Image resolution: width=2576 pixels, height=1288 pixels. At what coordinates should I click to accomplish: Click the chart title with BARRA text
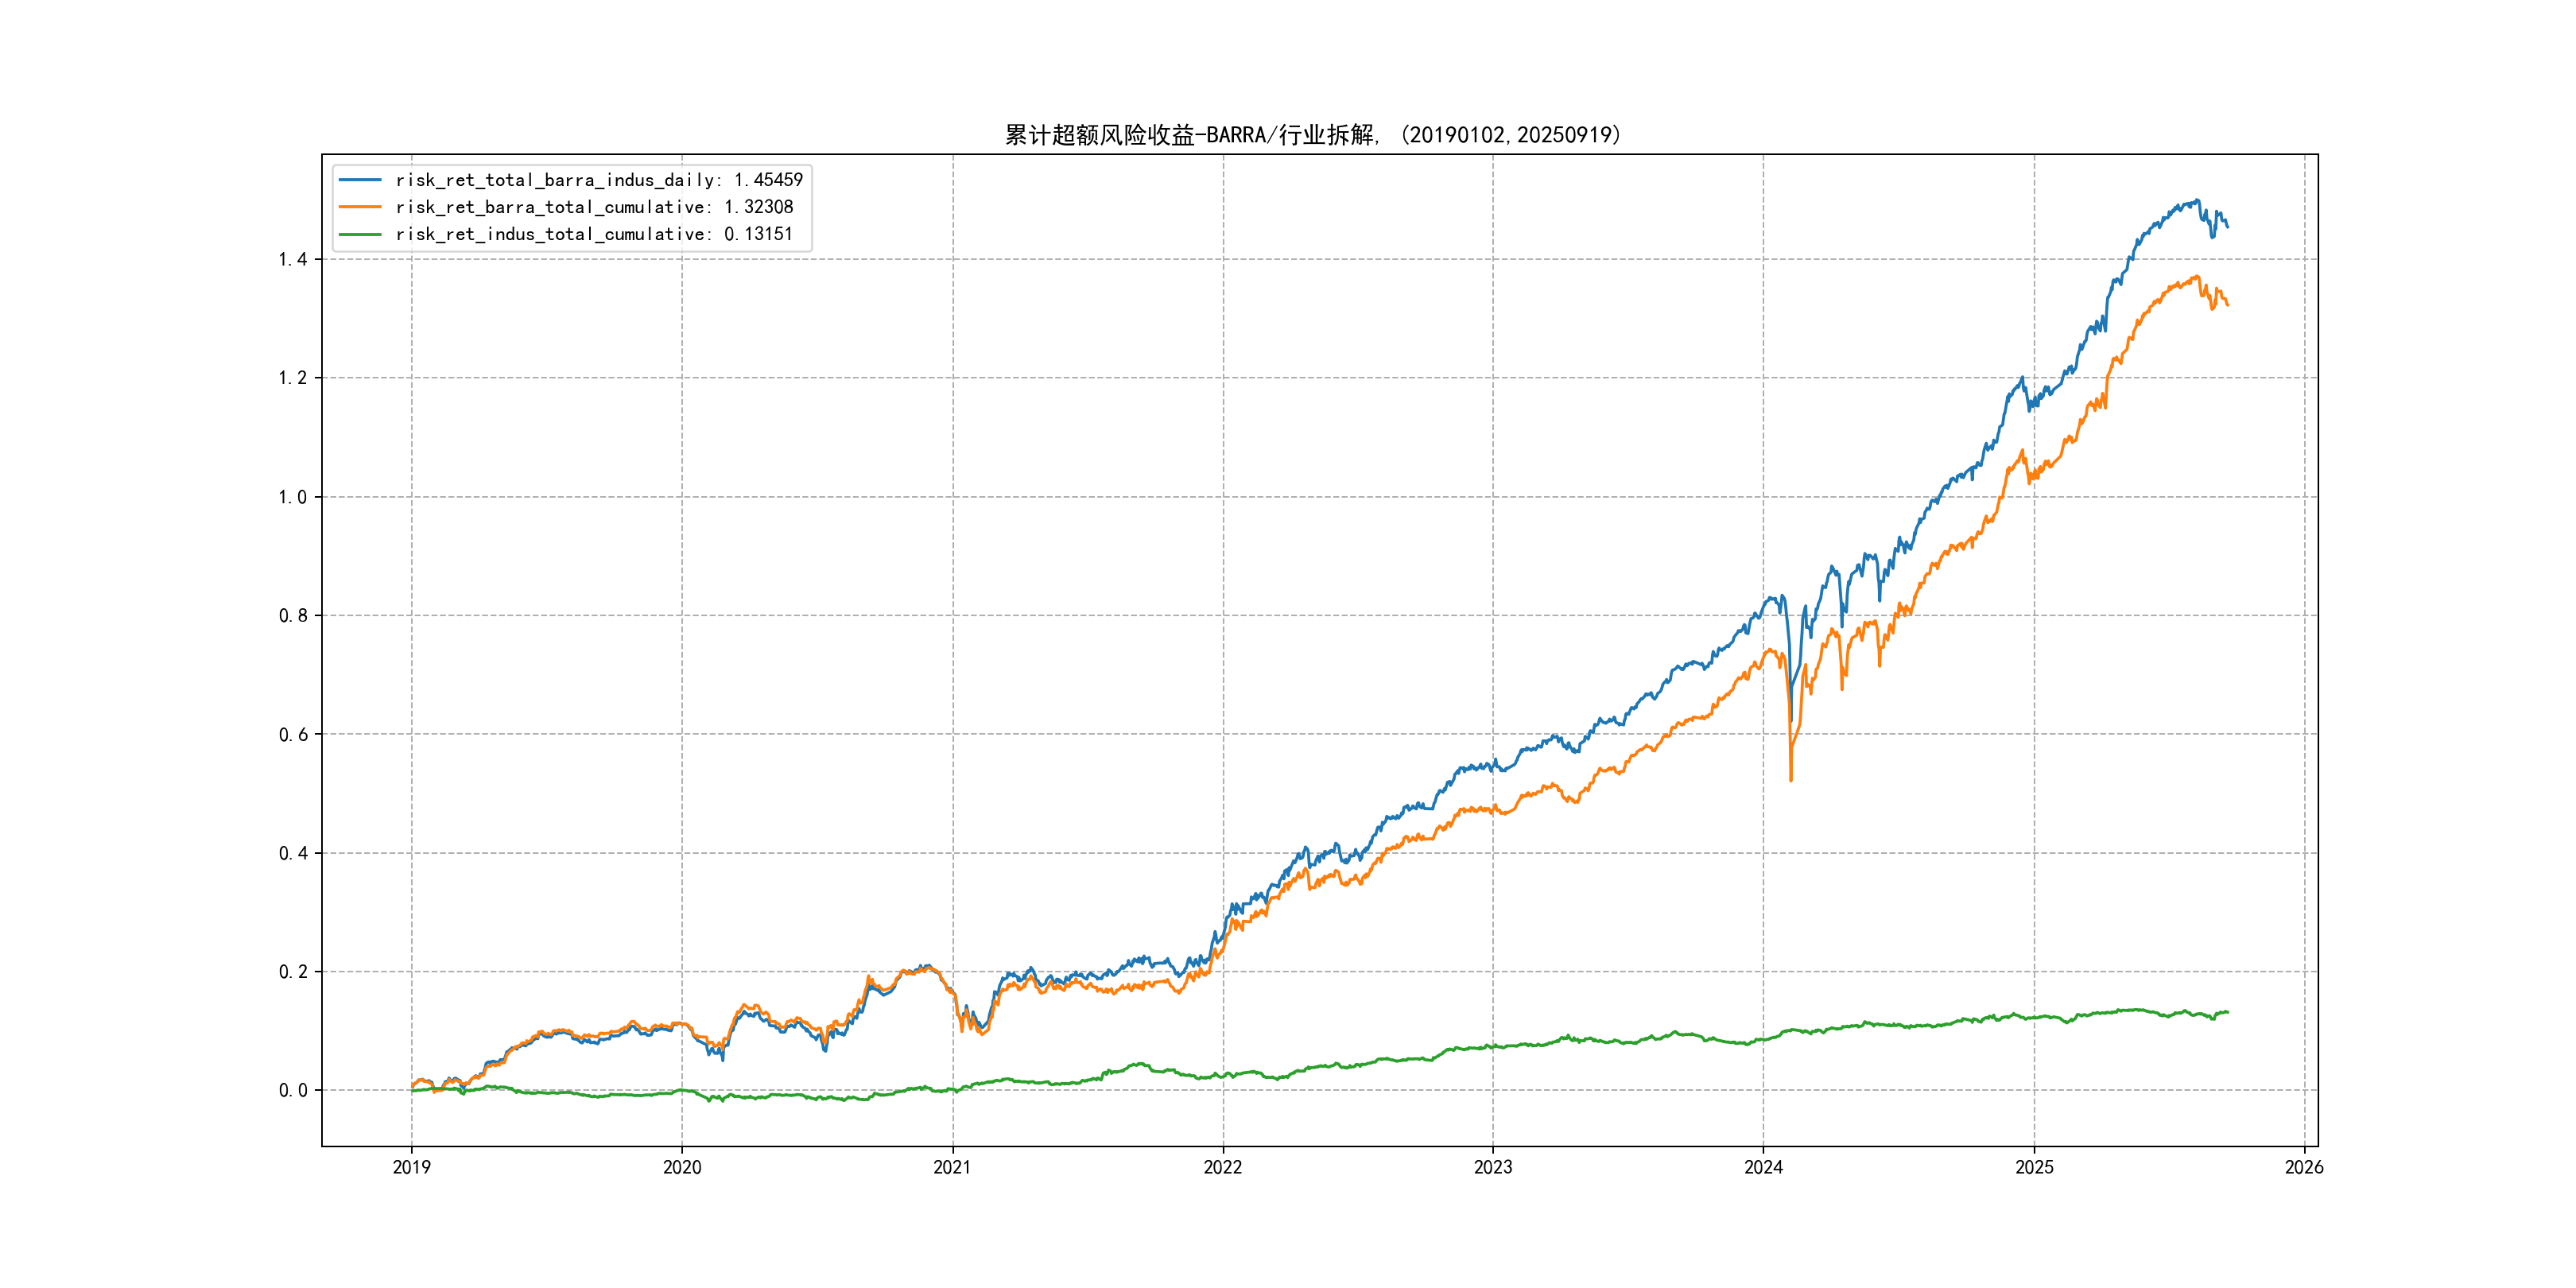tap(1313, 135)
